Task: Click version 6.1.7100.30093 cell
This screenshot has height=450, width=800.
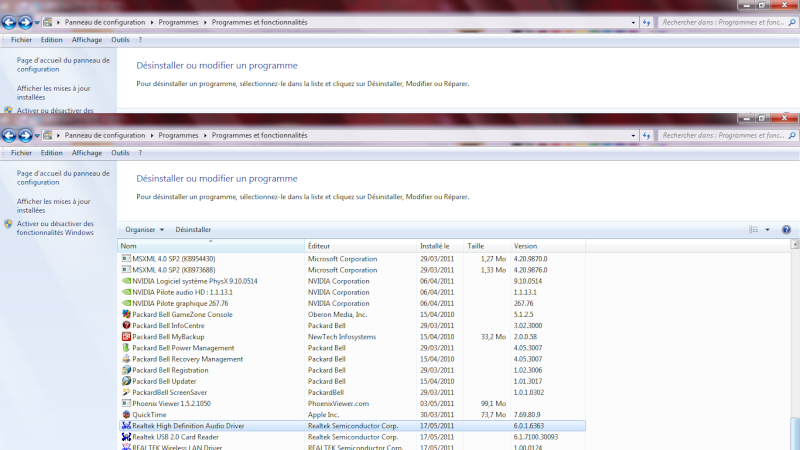Action: [x=536, y=437]
